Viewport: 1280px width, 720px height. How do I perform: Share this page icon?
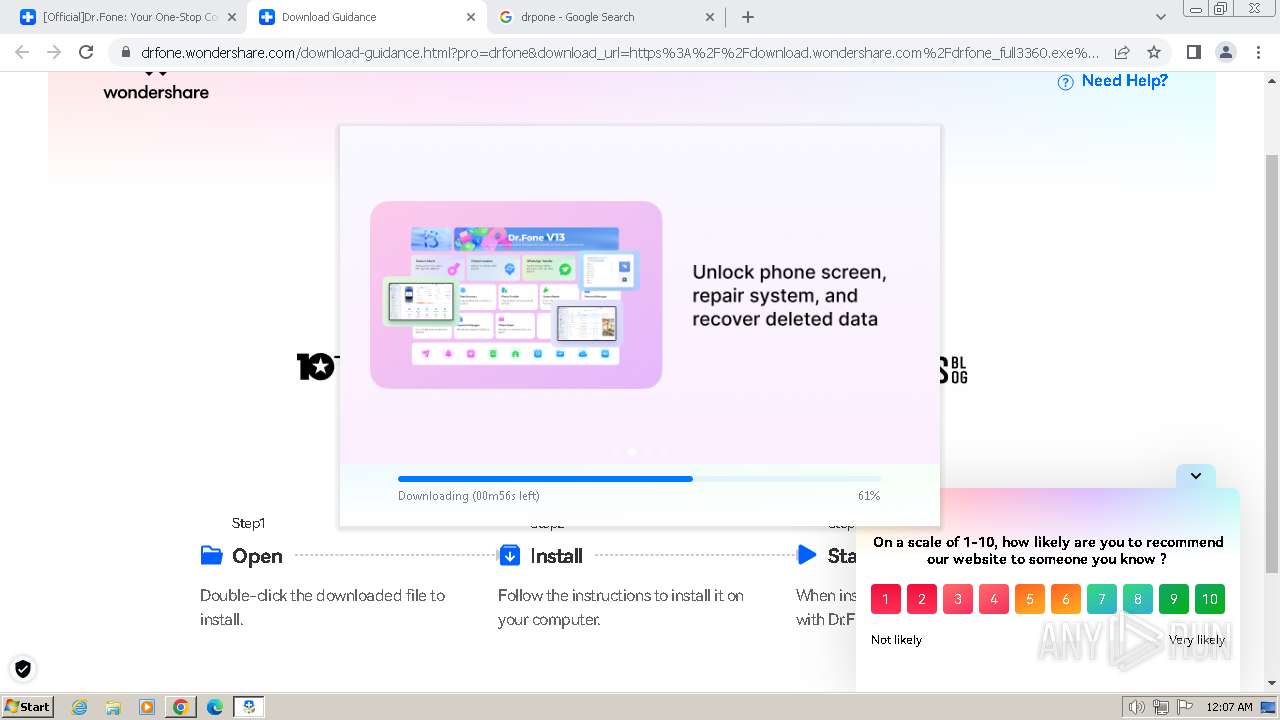click(x=1122, y=53)
